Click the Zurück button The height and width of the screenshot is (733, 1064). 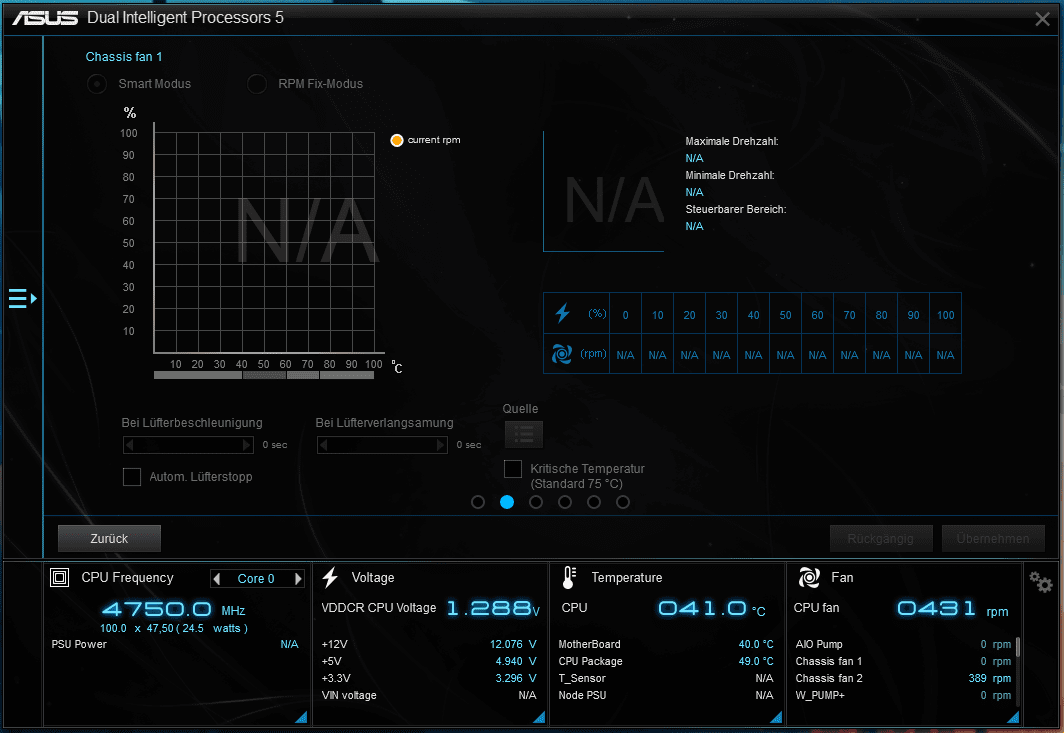(109, 538)
